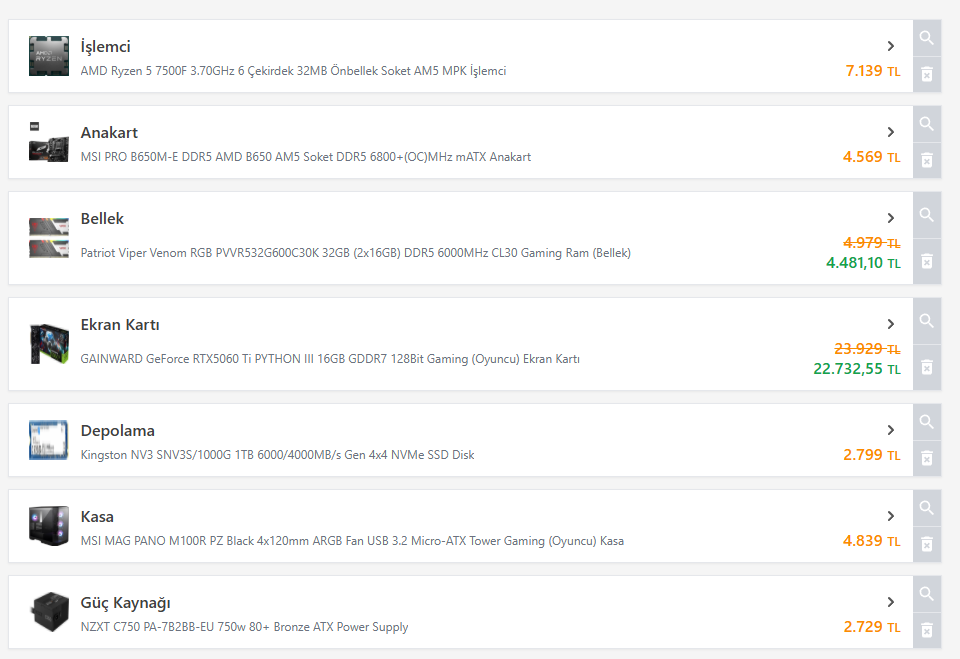Image resolution: width=960 pixels, height=659 pixels.
Task: Click the 4.569 TL price
Action: pos(872,157)
